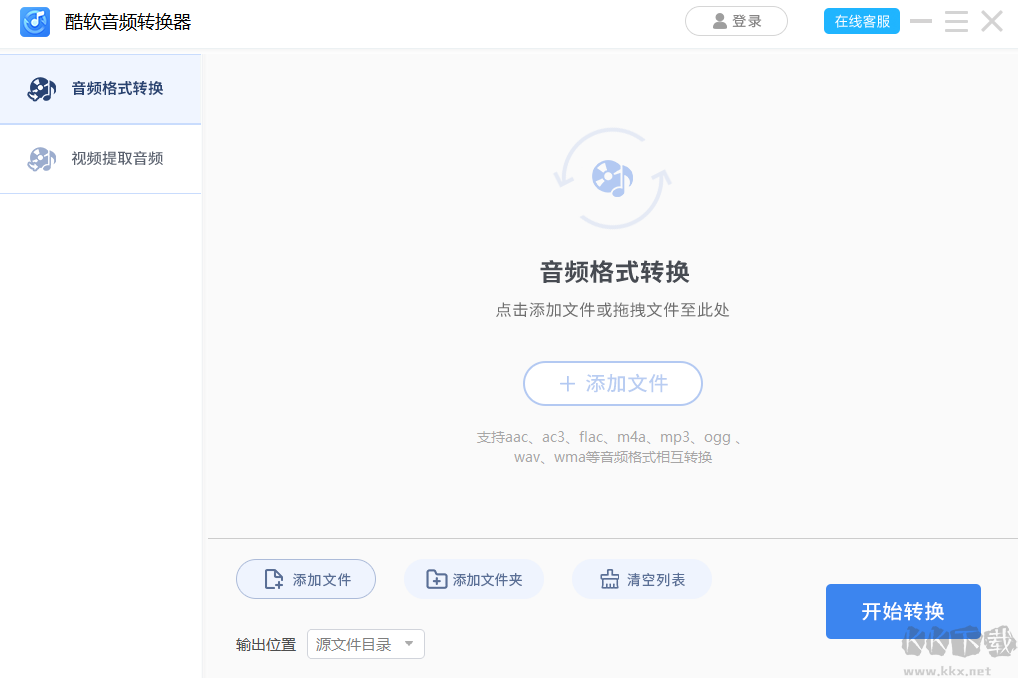The width and height of the screenshot is (1018, 678).
Task: Select the 视频提取音频 sidebar icon
Action: pos(41,158)
